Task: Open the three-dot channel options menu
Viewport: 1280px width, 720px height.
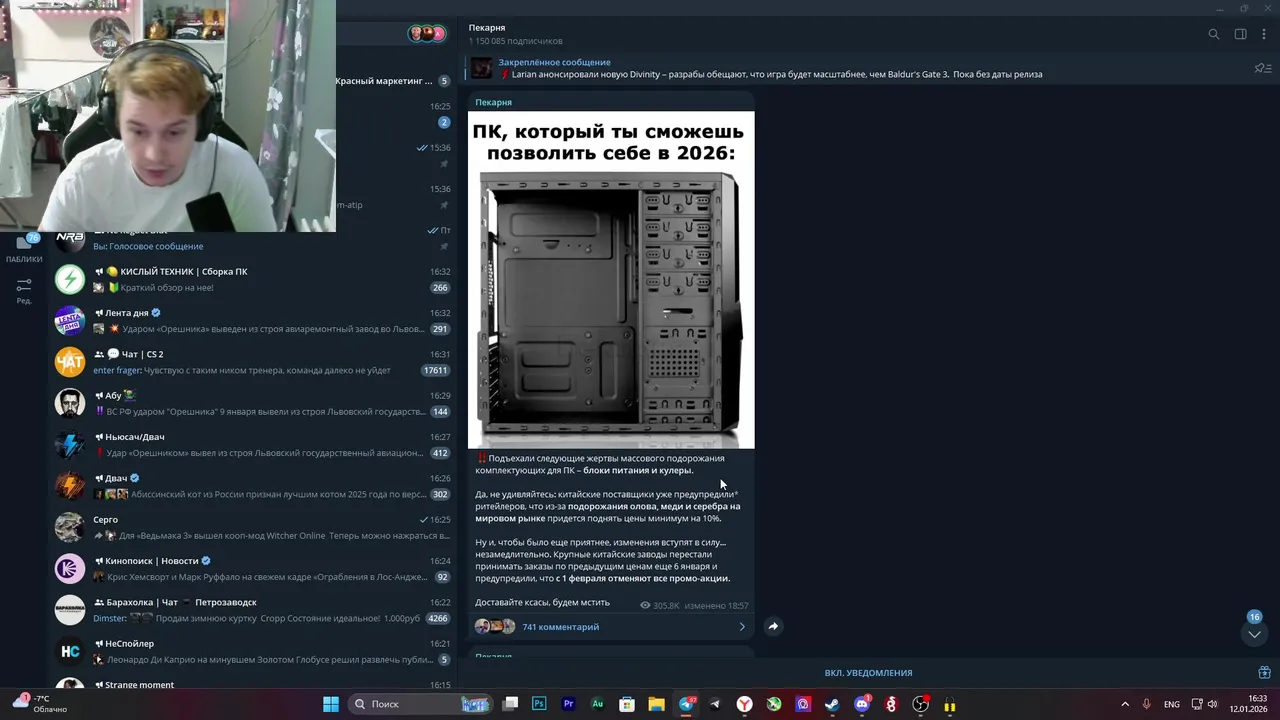Action: (x=1264, y=34)
